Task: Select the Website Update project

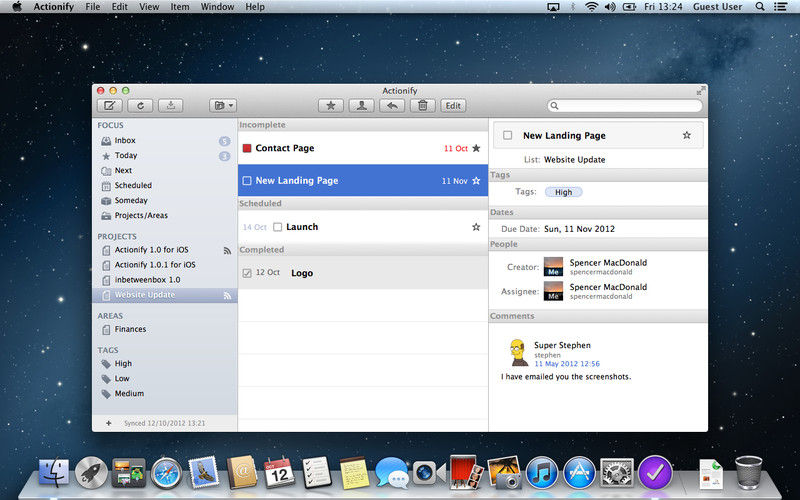Action: click(165, 295)
